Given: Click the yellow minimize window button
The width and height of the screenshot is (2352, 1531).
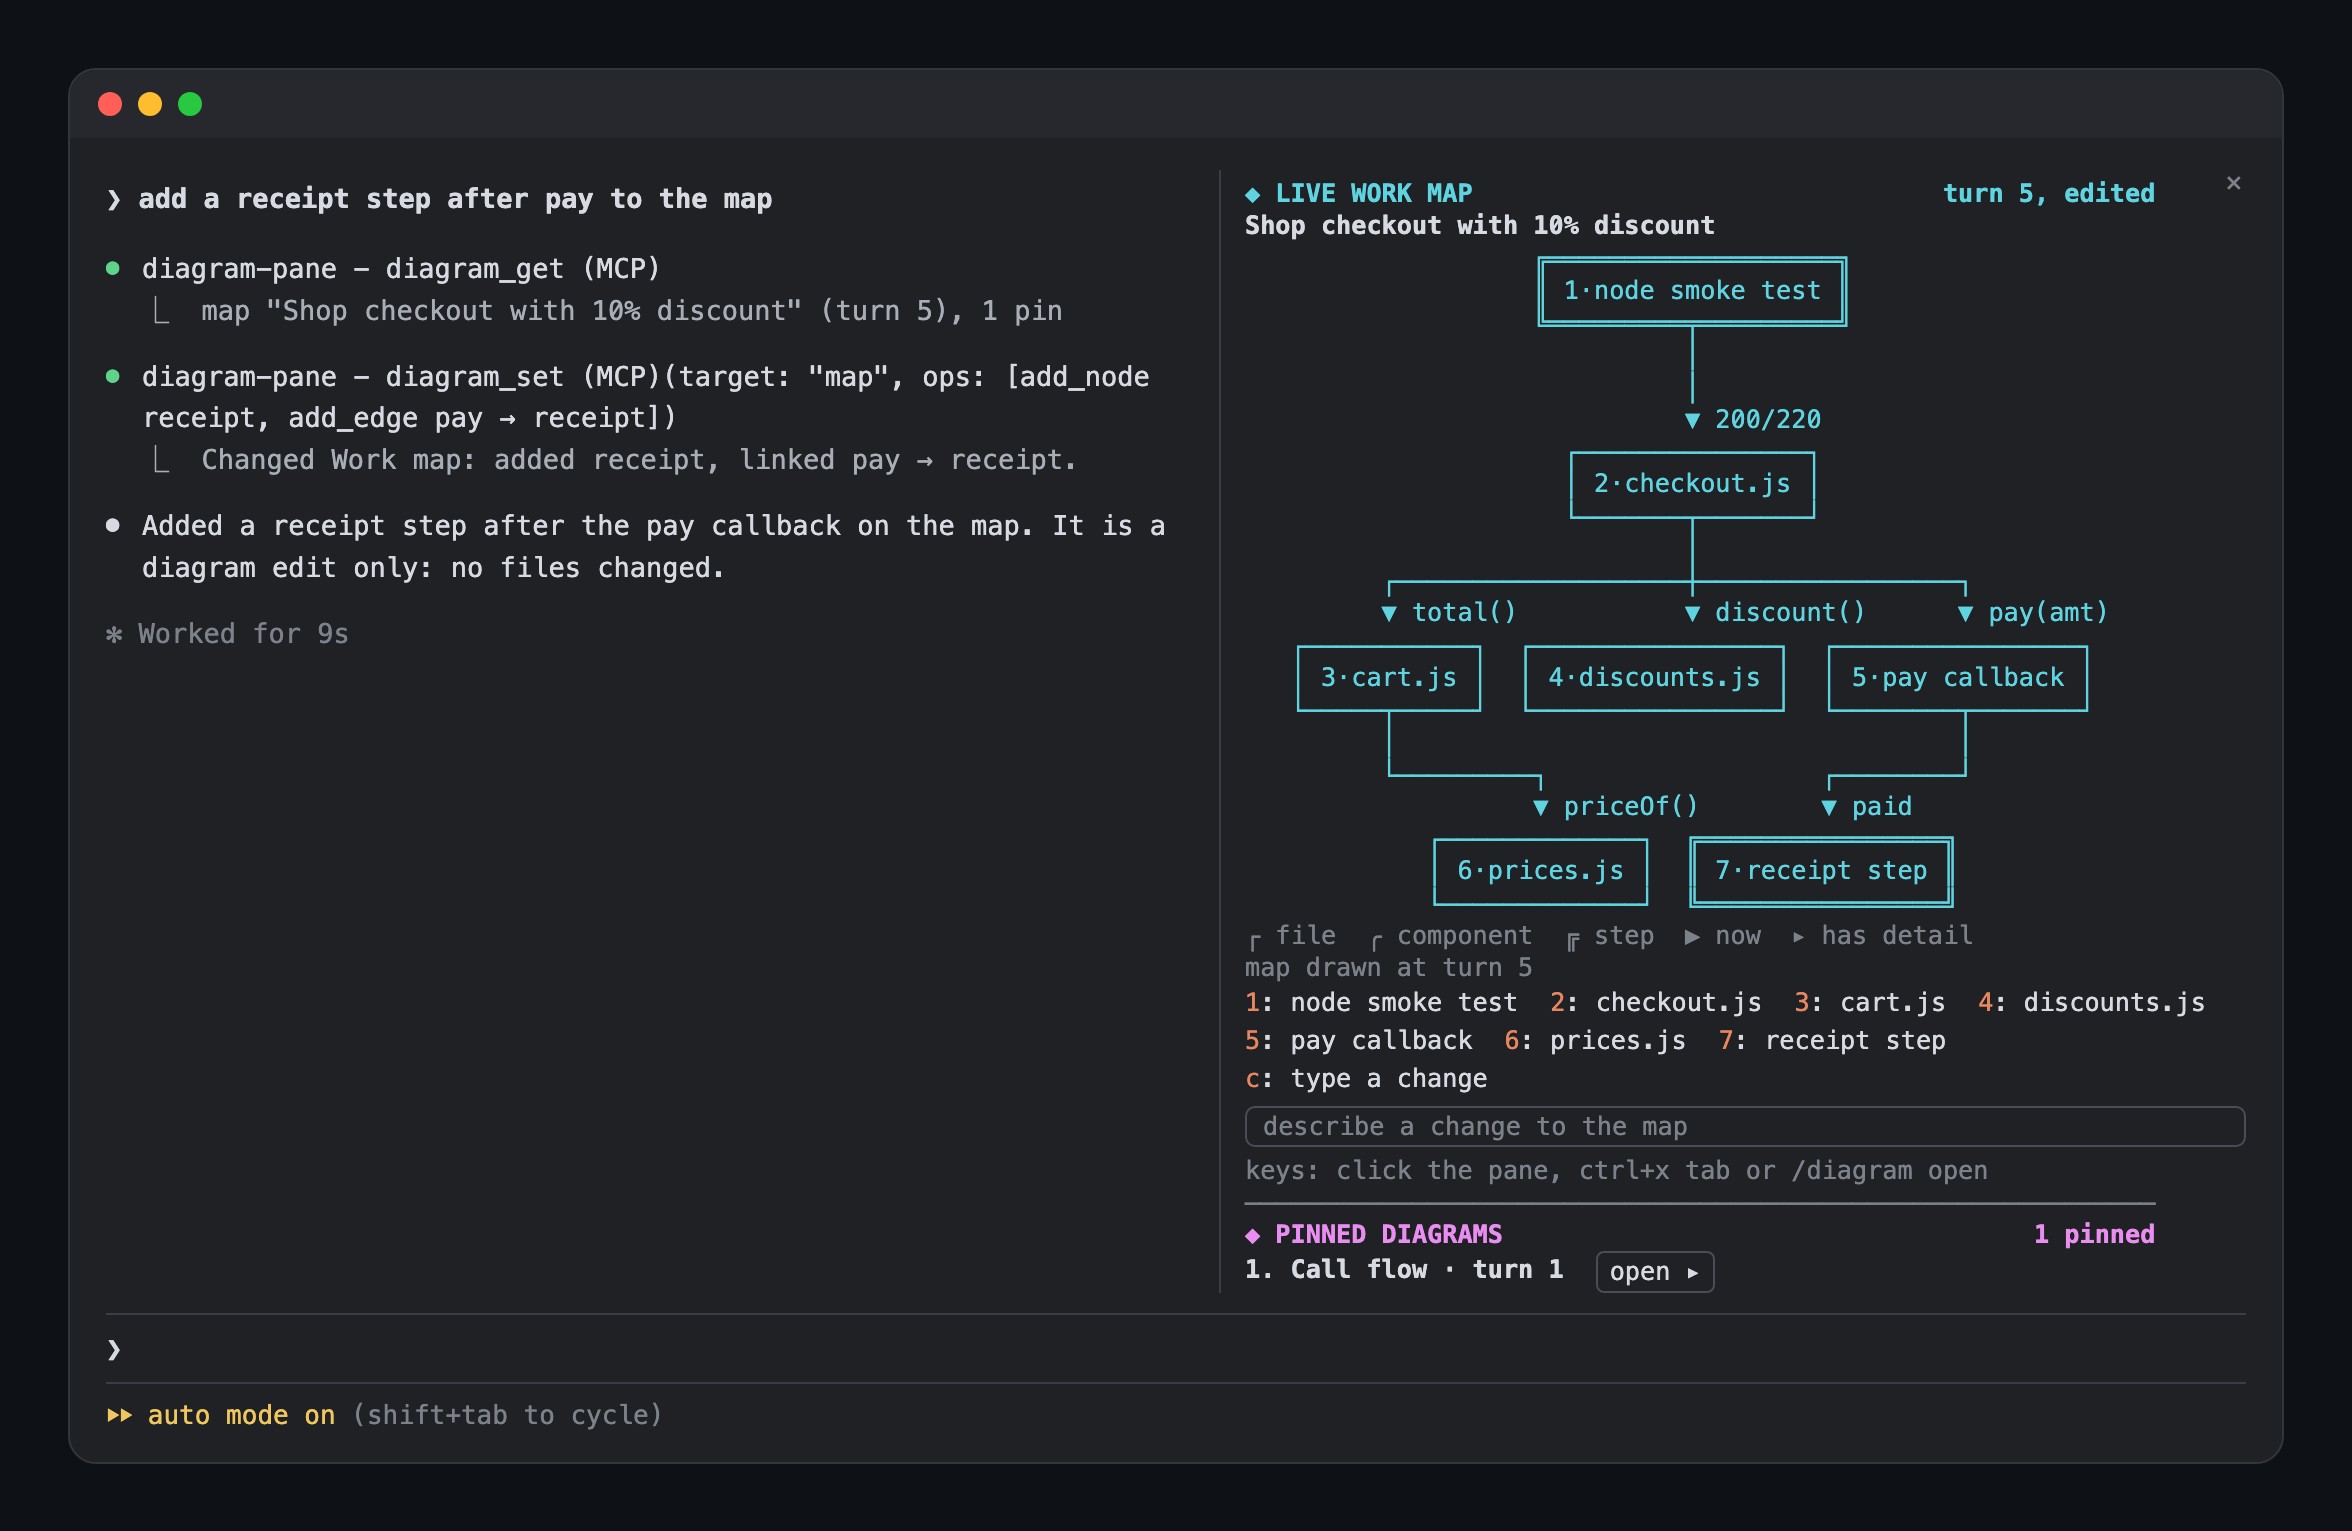Looking at the screenshot, I should pyautogui.click(x=150, y=104).
